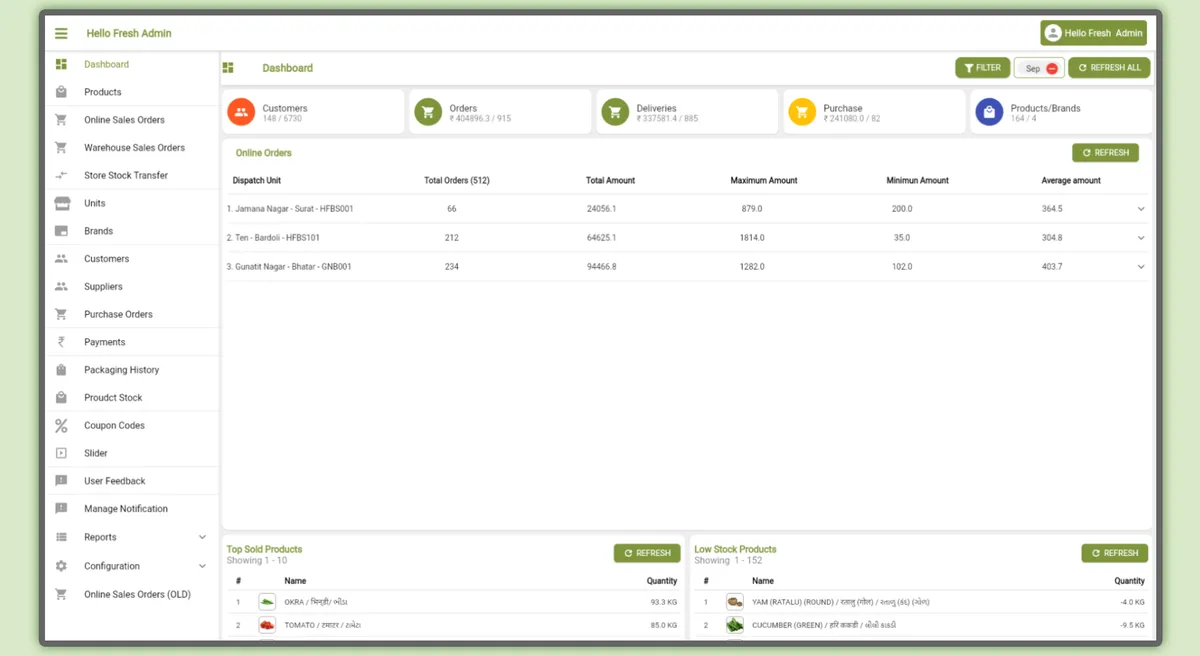Remove the Sep filter with red minus

1052,69
